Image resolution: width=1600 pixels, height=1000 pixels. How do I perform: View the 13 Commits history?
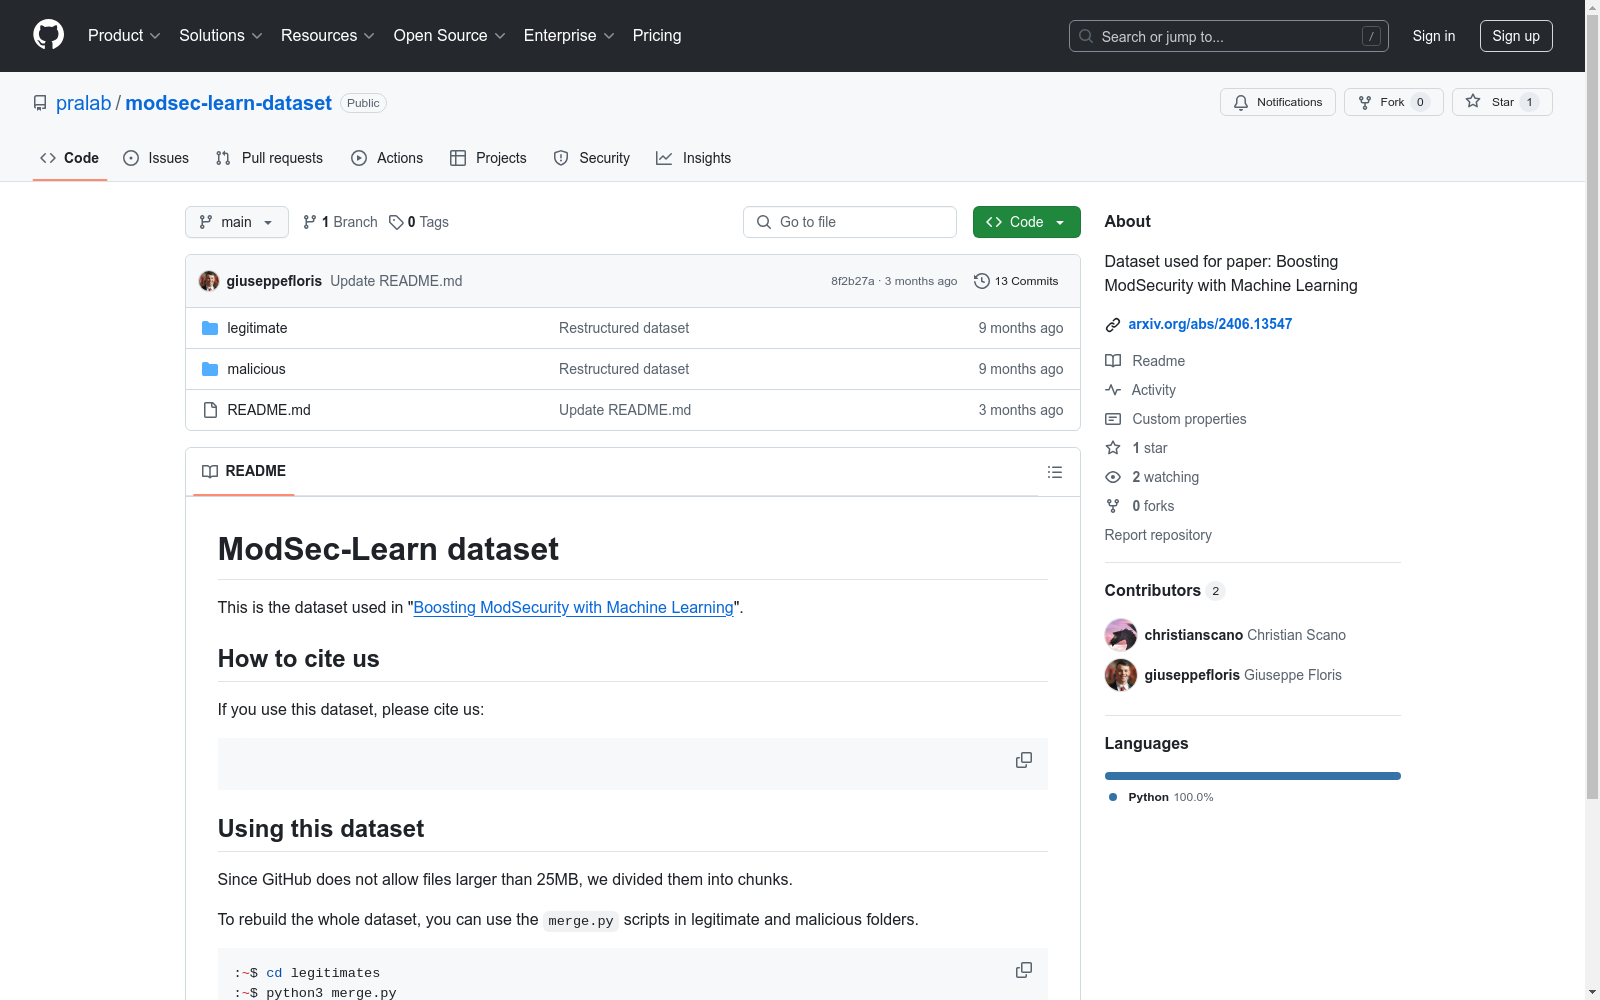[1017, 281]
